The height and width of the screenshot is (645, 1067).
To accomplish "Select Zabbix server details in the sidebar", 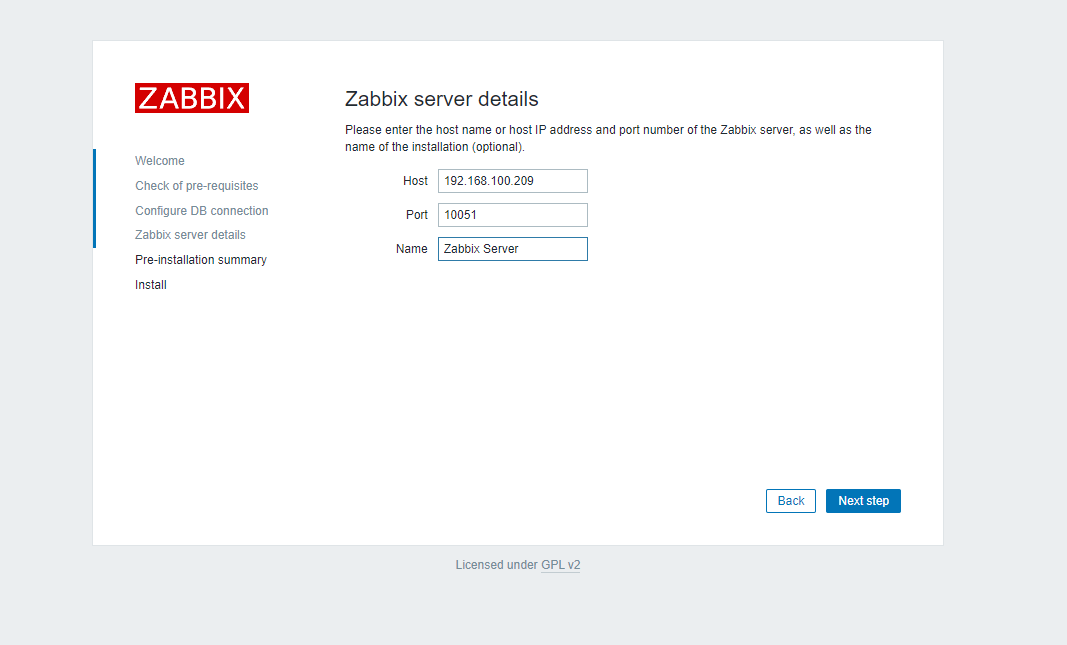I will [190, 235].
